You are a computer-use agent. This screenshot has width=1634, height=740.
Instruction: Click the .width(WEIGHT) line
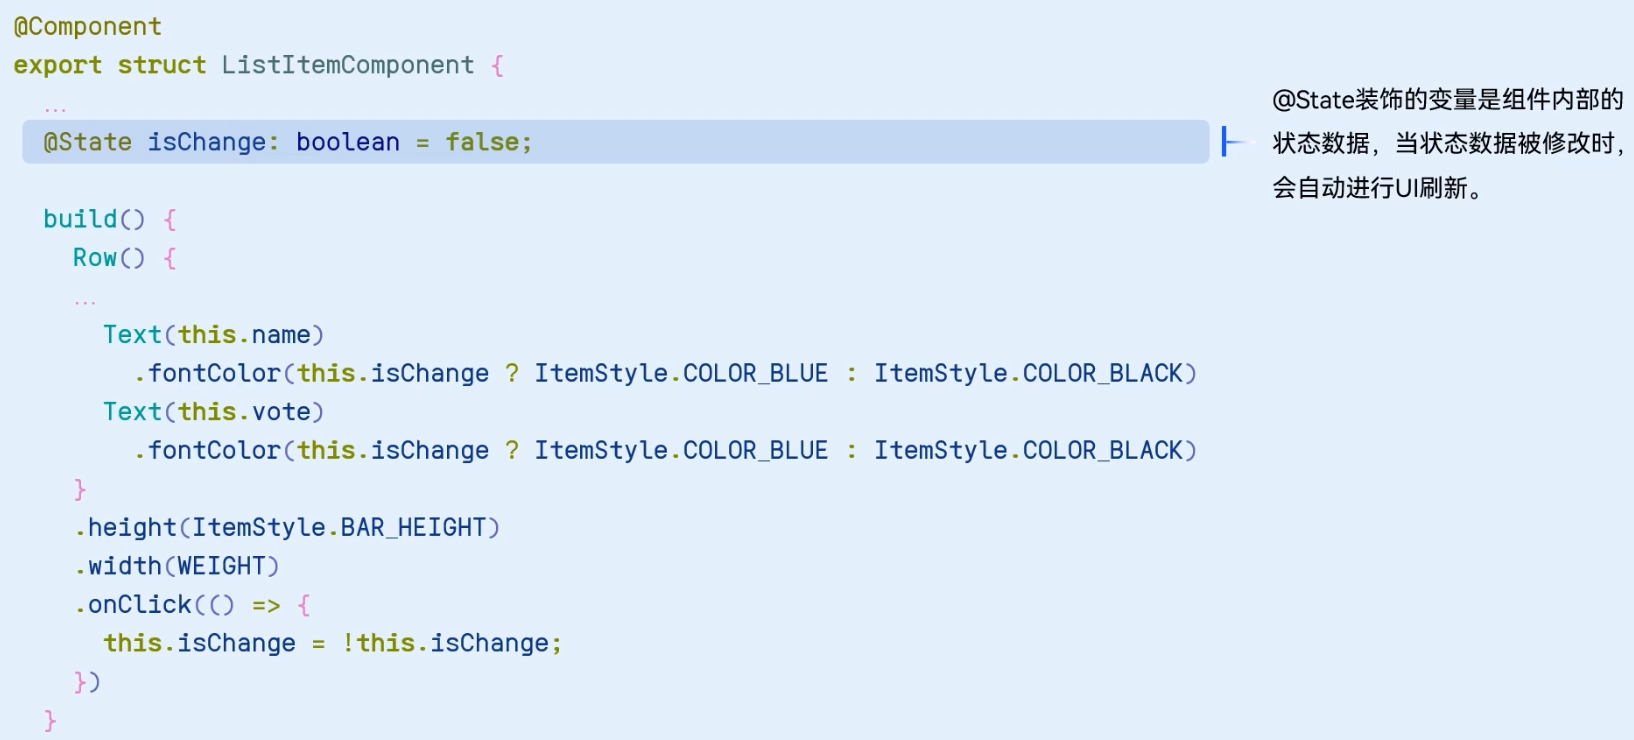(x=176, y=567)
